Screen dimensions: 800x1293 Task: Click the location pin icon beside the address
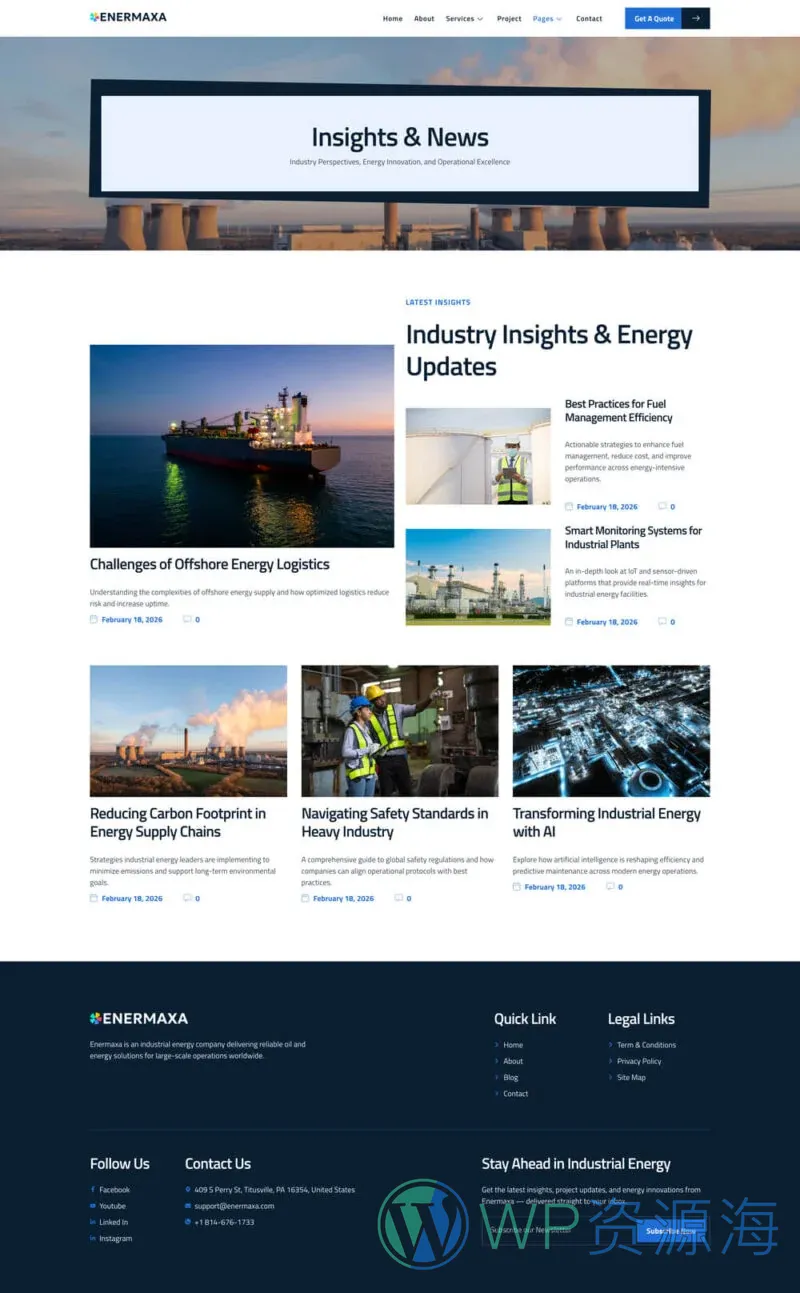[188, 1189]
